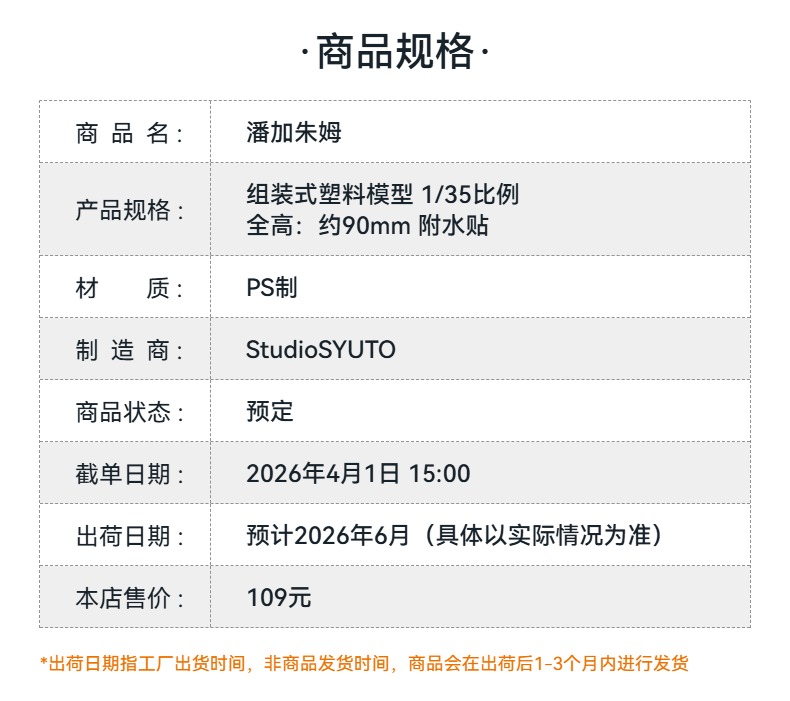
Task: Select the PS制 material value
Action: [x=272, y=288]
